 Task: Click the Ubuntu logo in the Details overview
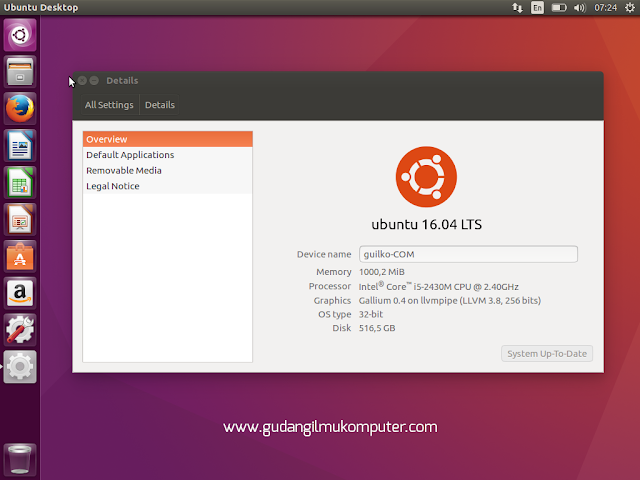coord(426,177)
